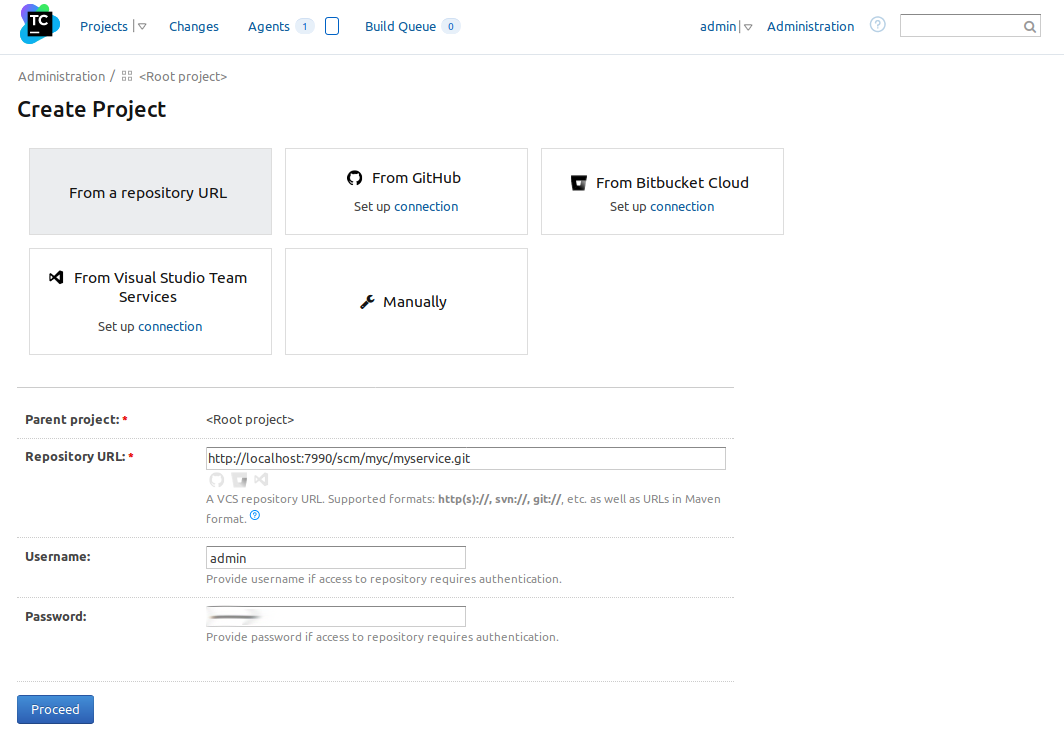Select the From Bitbucket Cloud option
This screenshot has width=1064, height=745.
(x=662, y=192)
